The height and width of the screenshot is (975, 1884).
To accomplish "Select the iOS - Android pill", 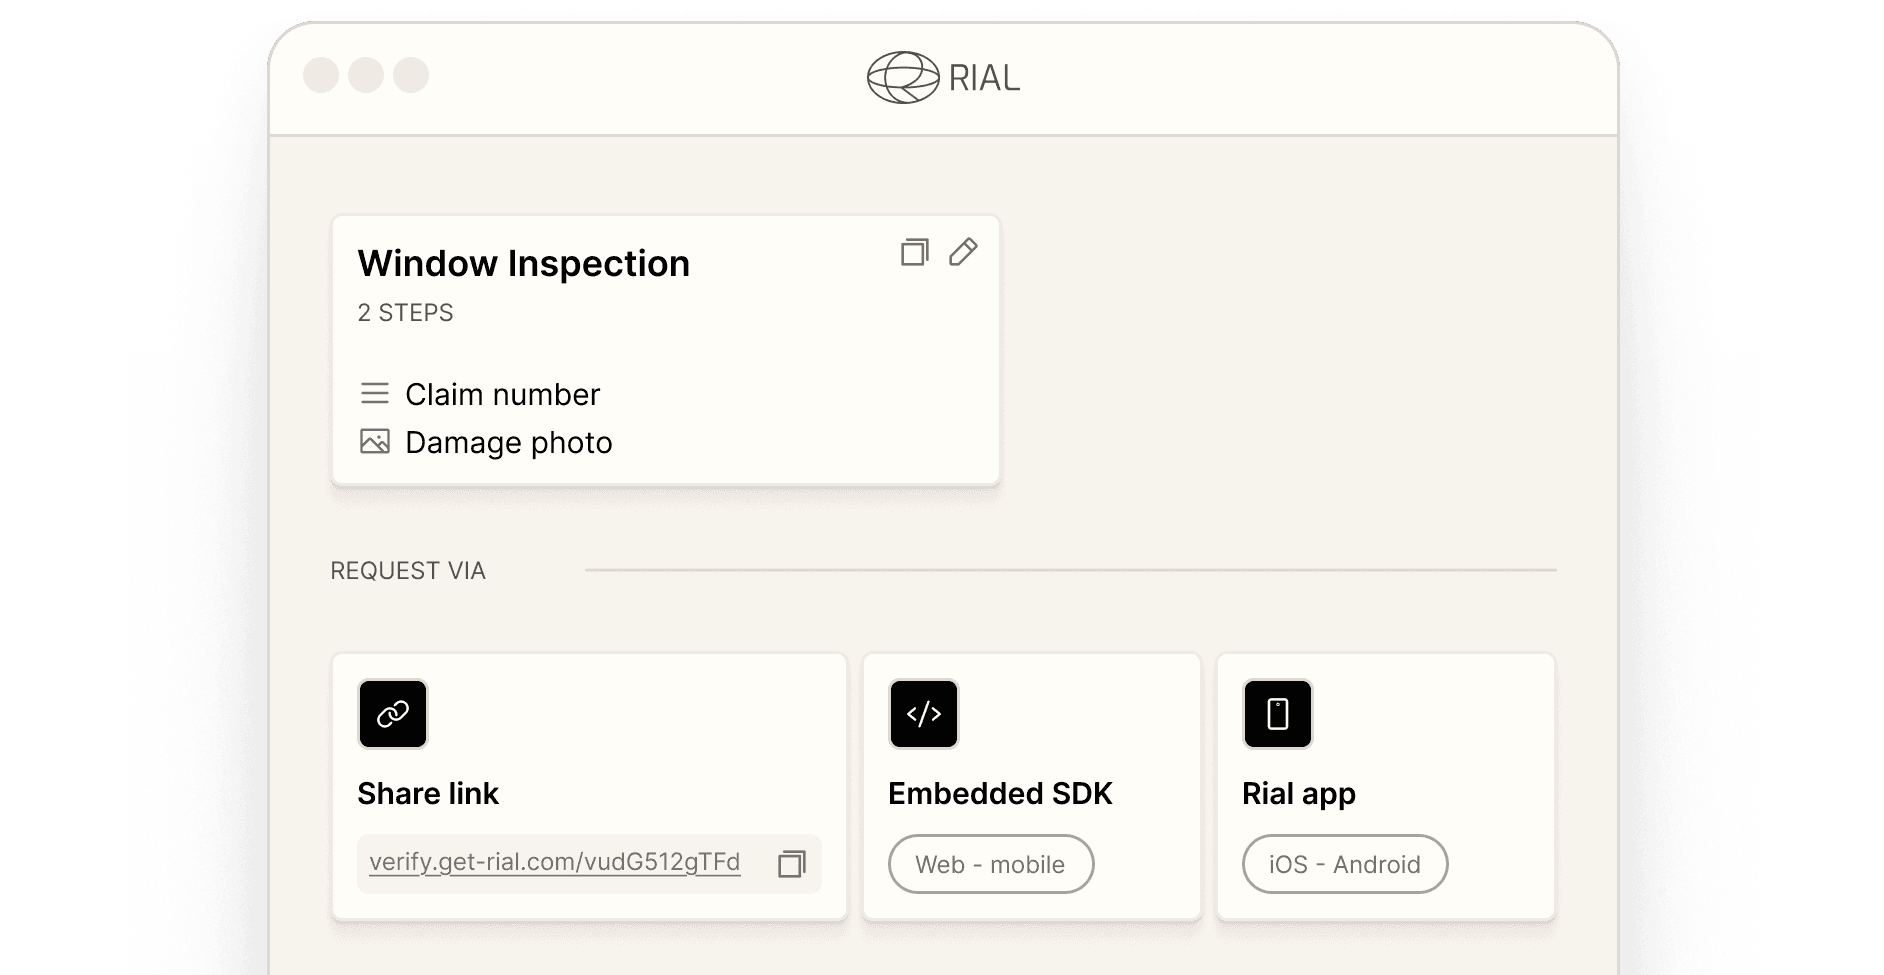I will [1345, 864].
